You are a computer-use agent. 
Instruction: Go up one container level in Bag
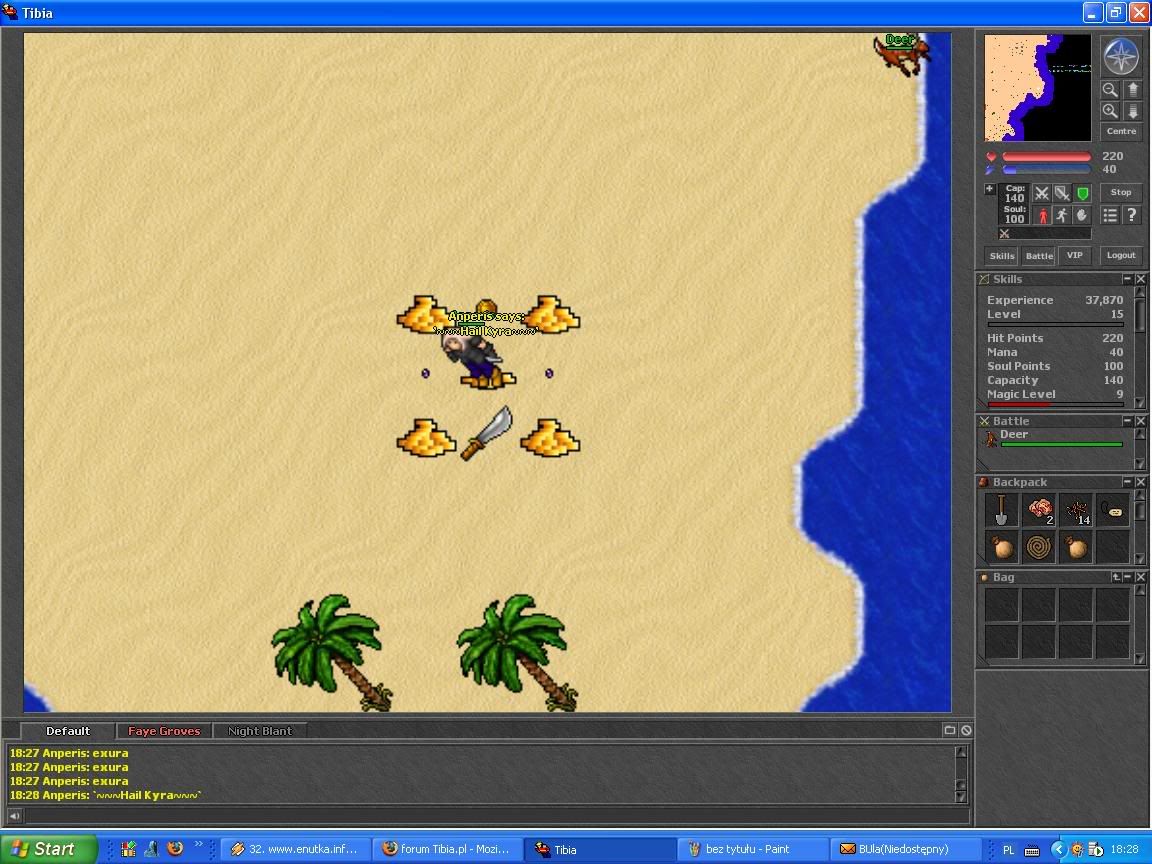[1116, 577]
